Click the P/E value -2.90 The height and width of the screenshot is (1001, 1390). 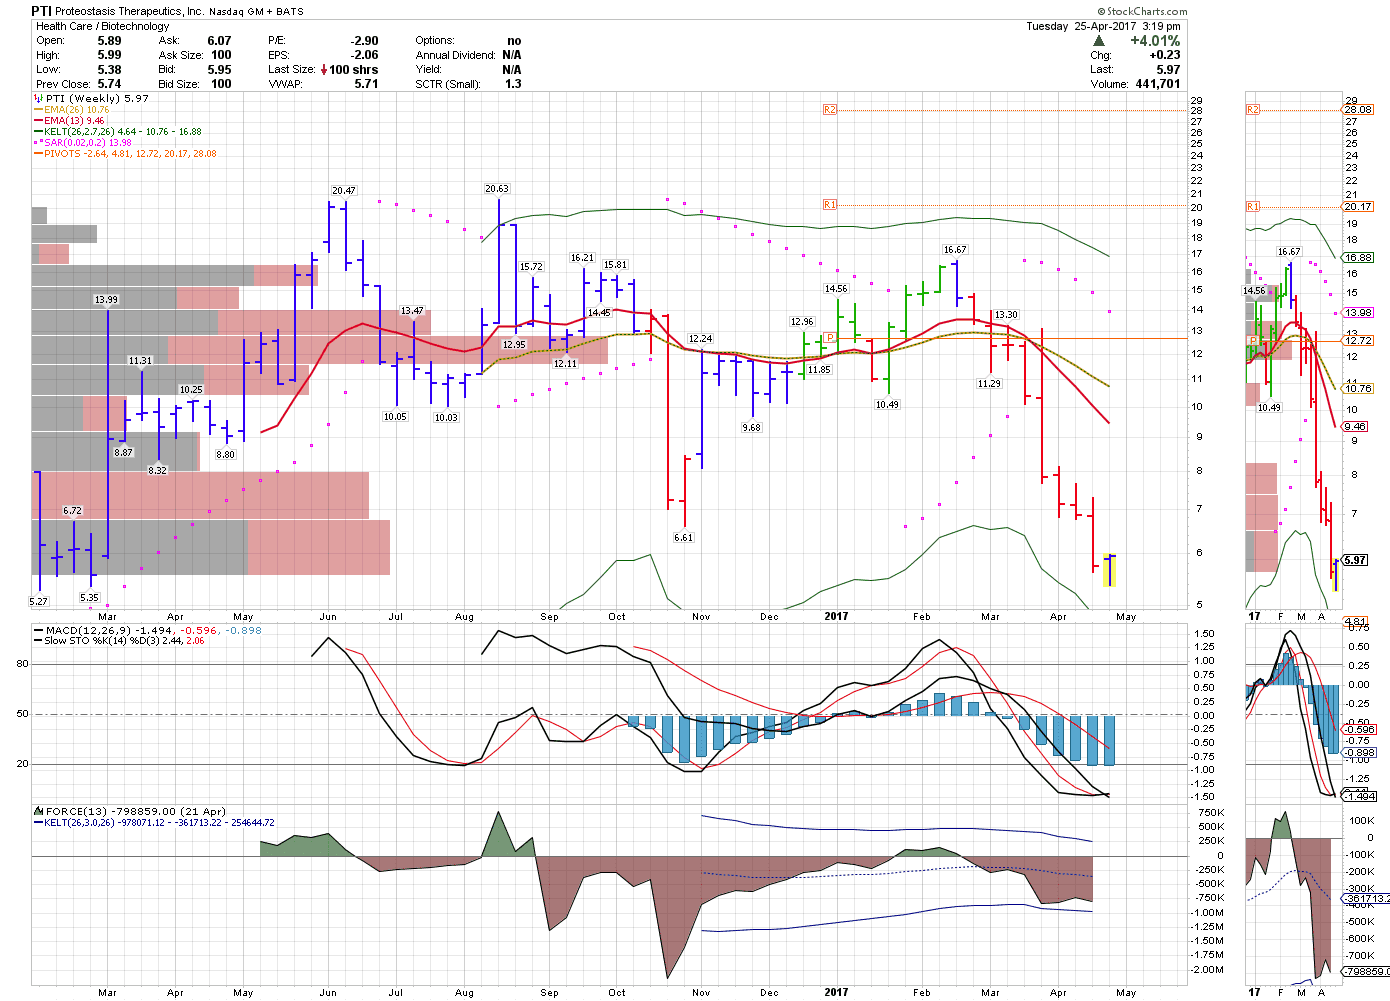coord(364,41)
